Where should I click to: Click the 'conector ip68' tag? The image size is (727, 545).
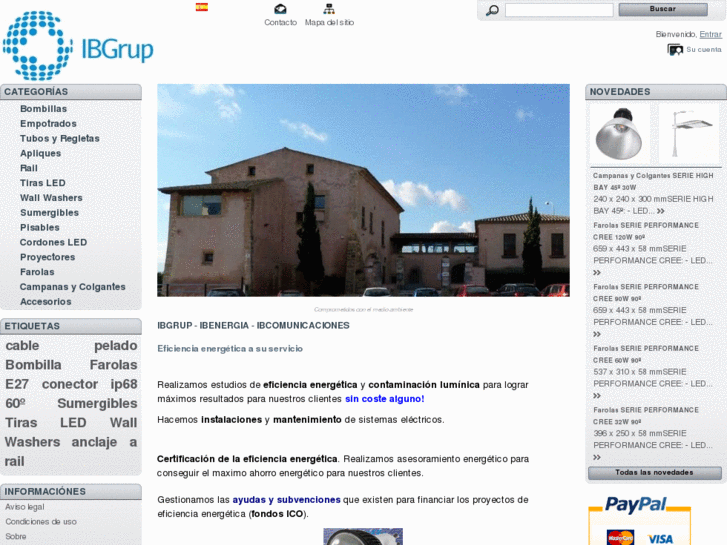click(x=89, y=385)
